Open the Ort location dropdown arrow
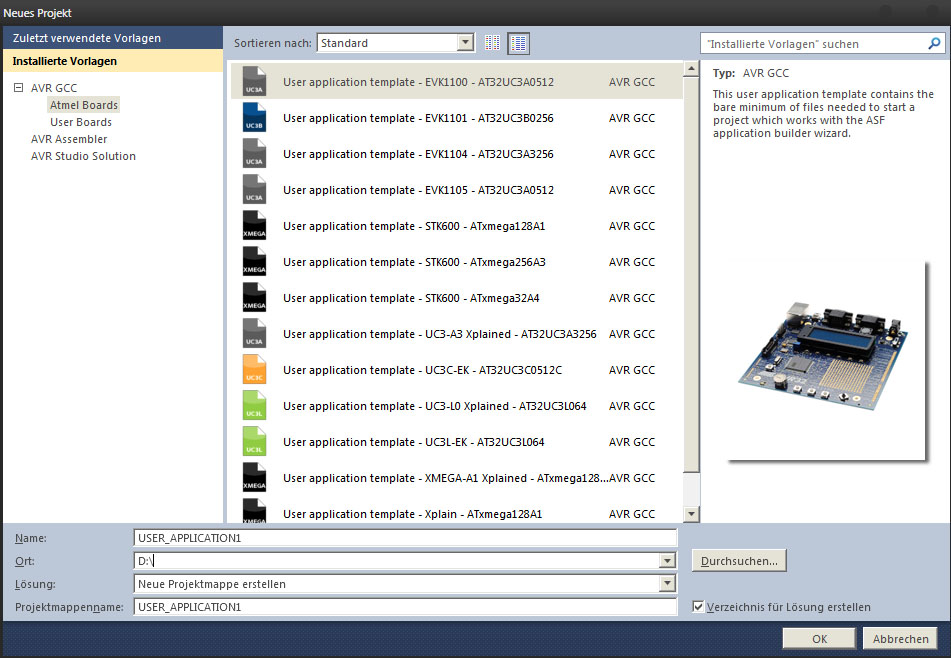 [667, 560]
